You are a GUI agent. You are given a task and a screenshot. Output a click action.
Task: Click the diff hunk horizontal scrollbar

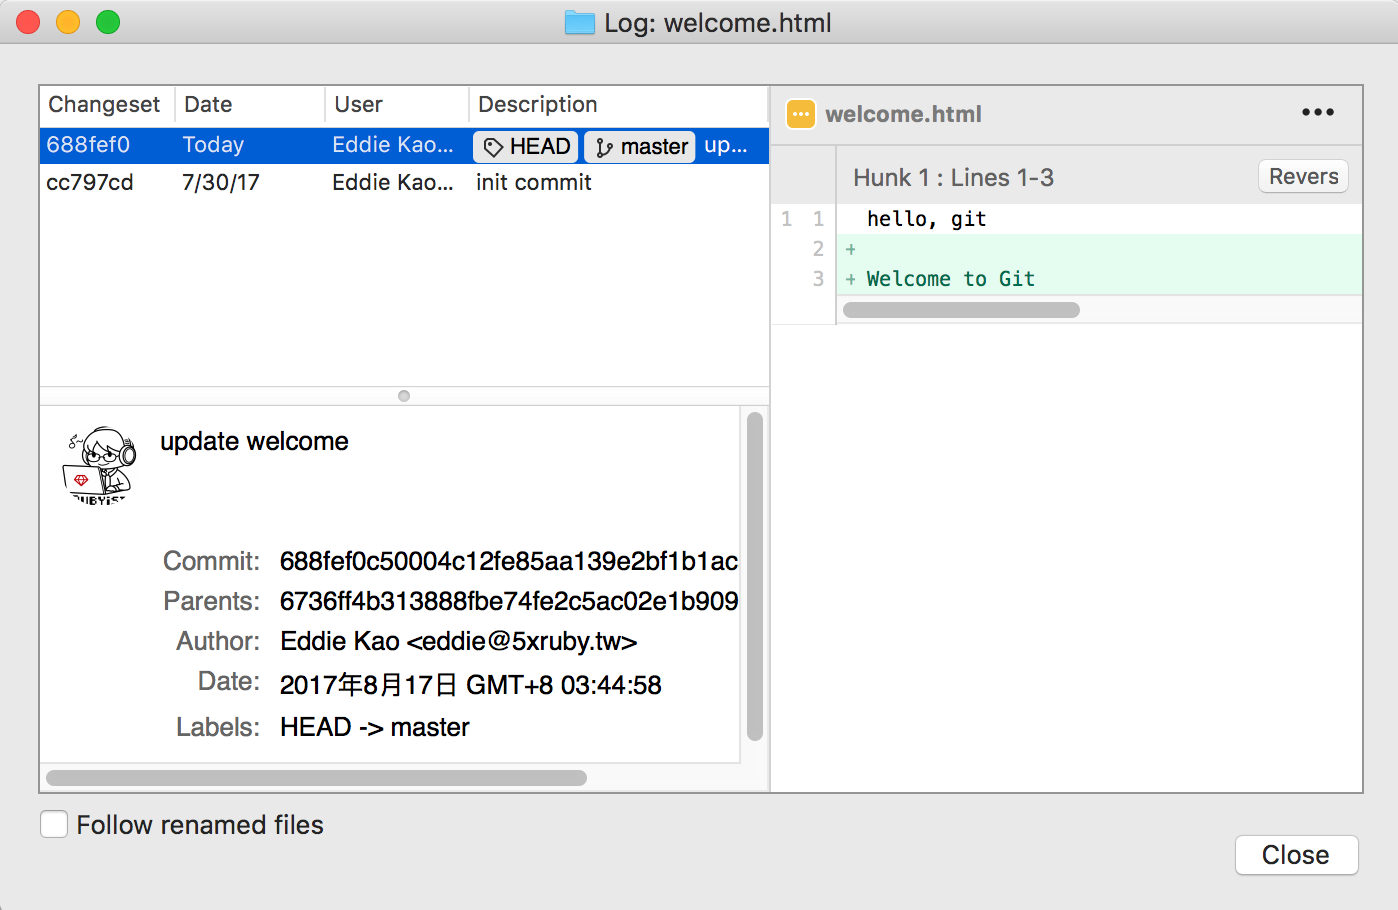pyautogui.click(x=961, y=310)
